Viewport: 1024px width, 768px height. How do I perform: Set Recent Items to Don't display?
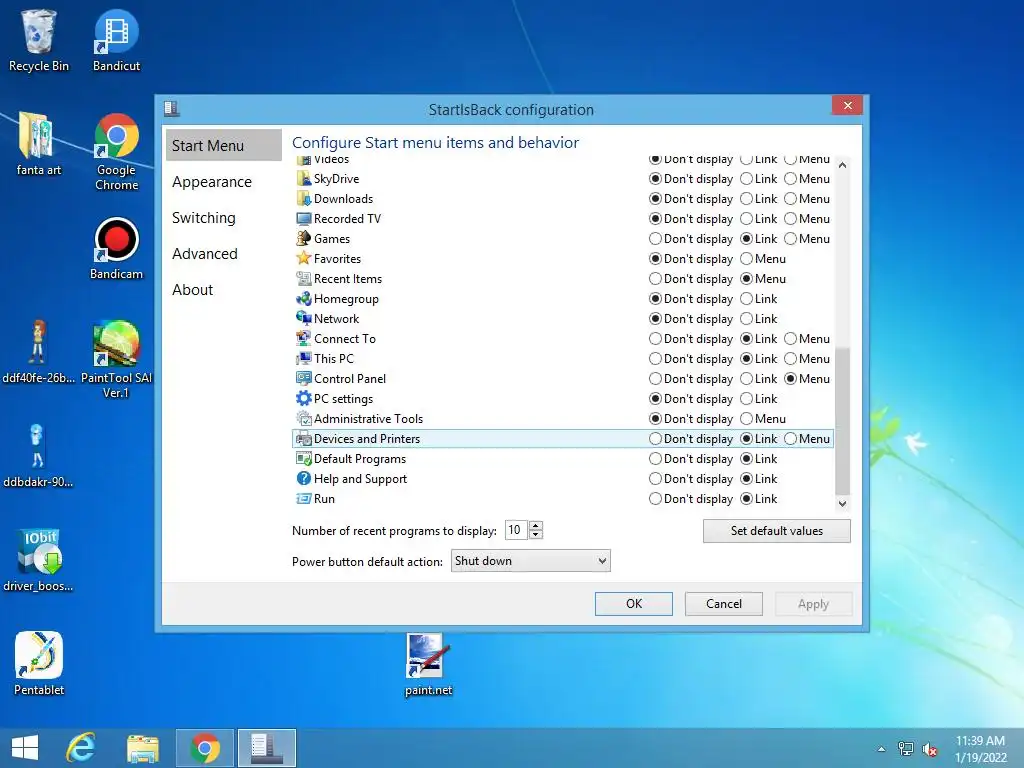(655, 279)
